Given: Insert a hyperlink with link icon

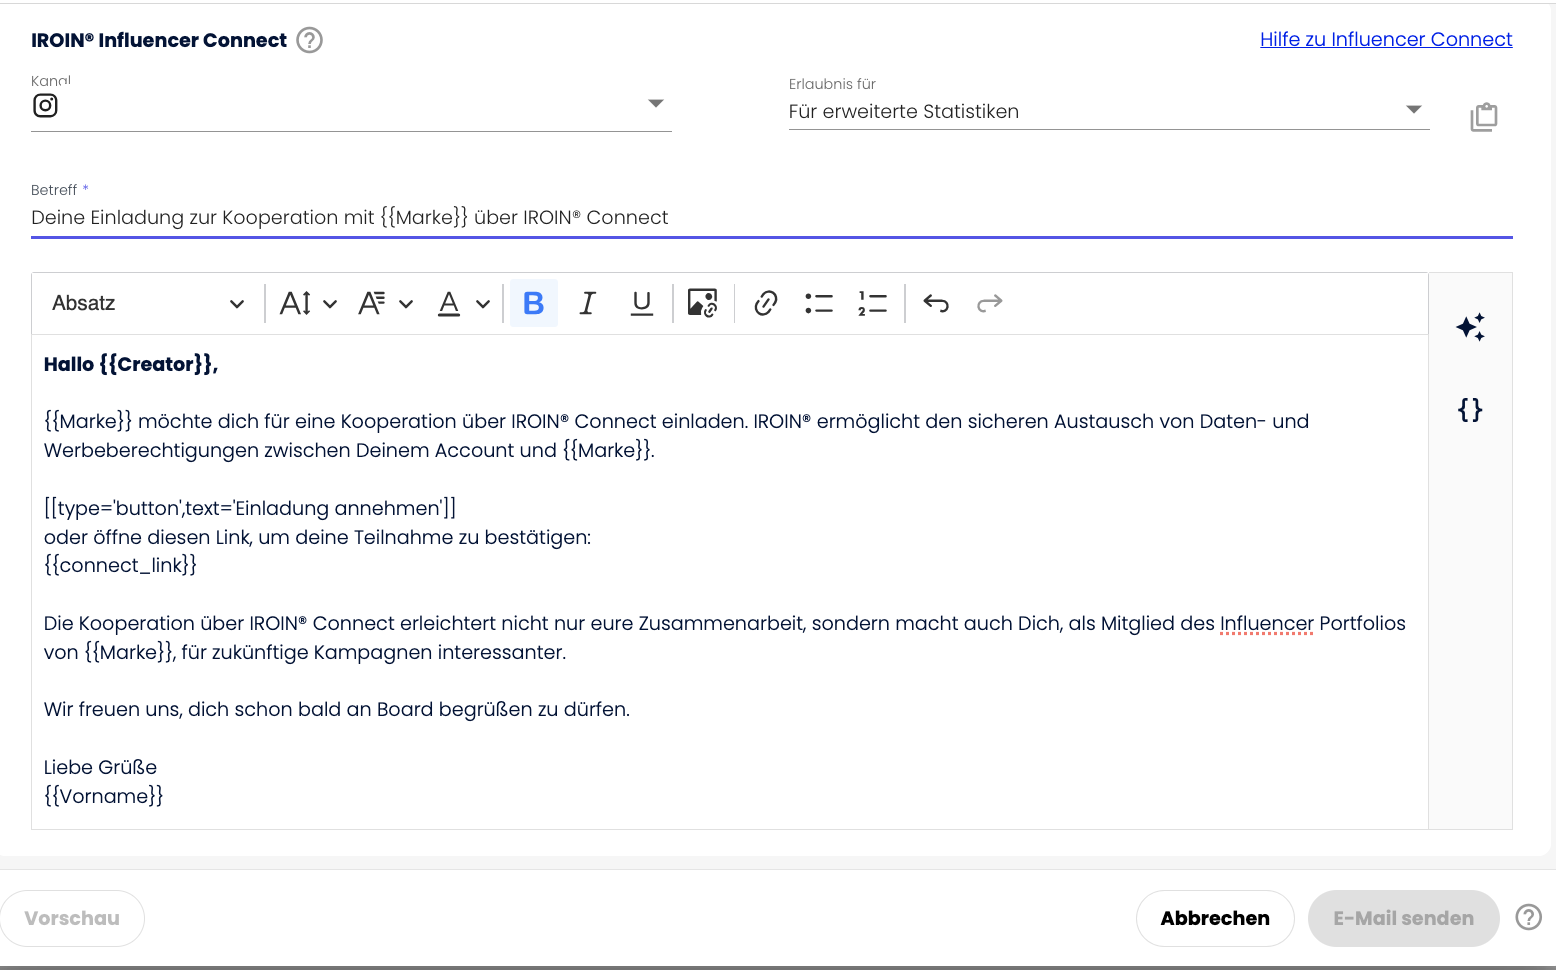Looking at the screenshot, I should click(766, 303).
